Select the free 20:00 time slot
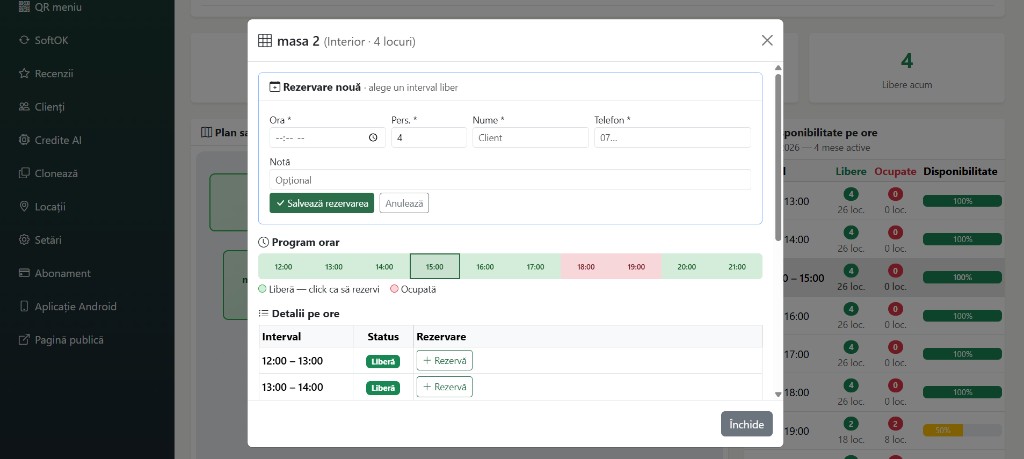The image size is (1024, 459). pyautogui.click(x=686, y=266)
